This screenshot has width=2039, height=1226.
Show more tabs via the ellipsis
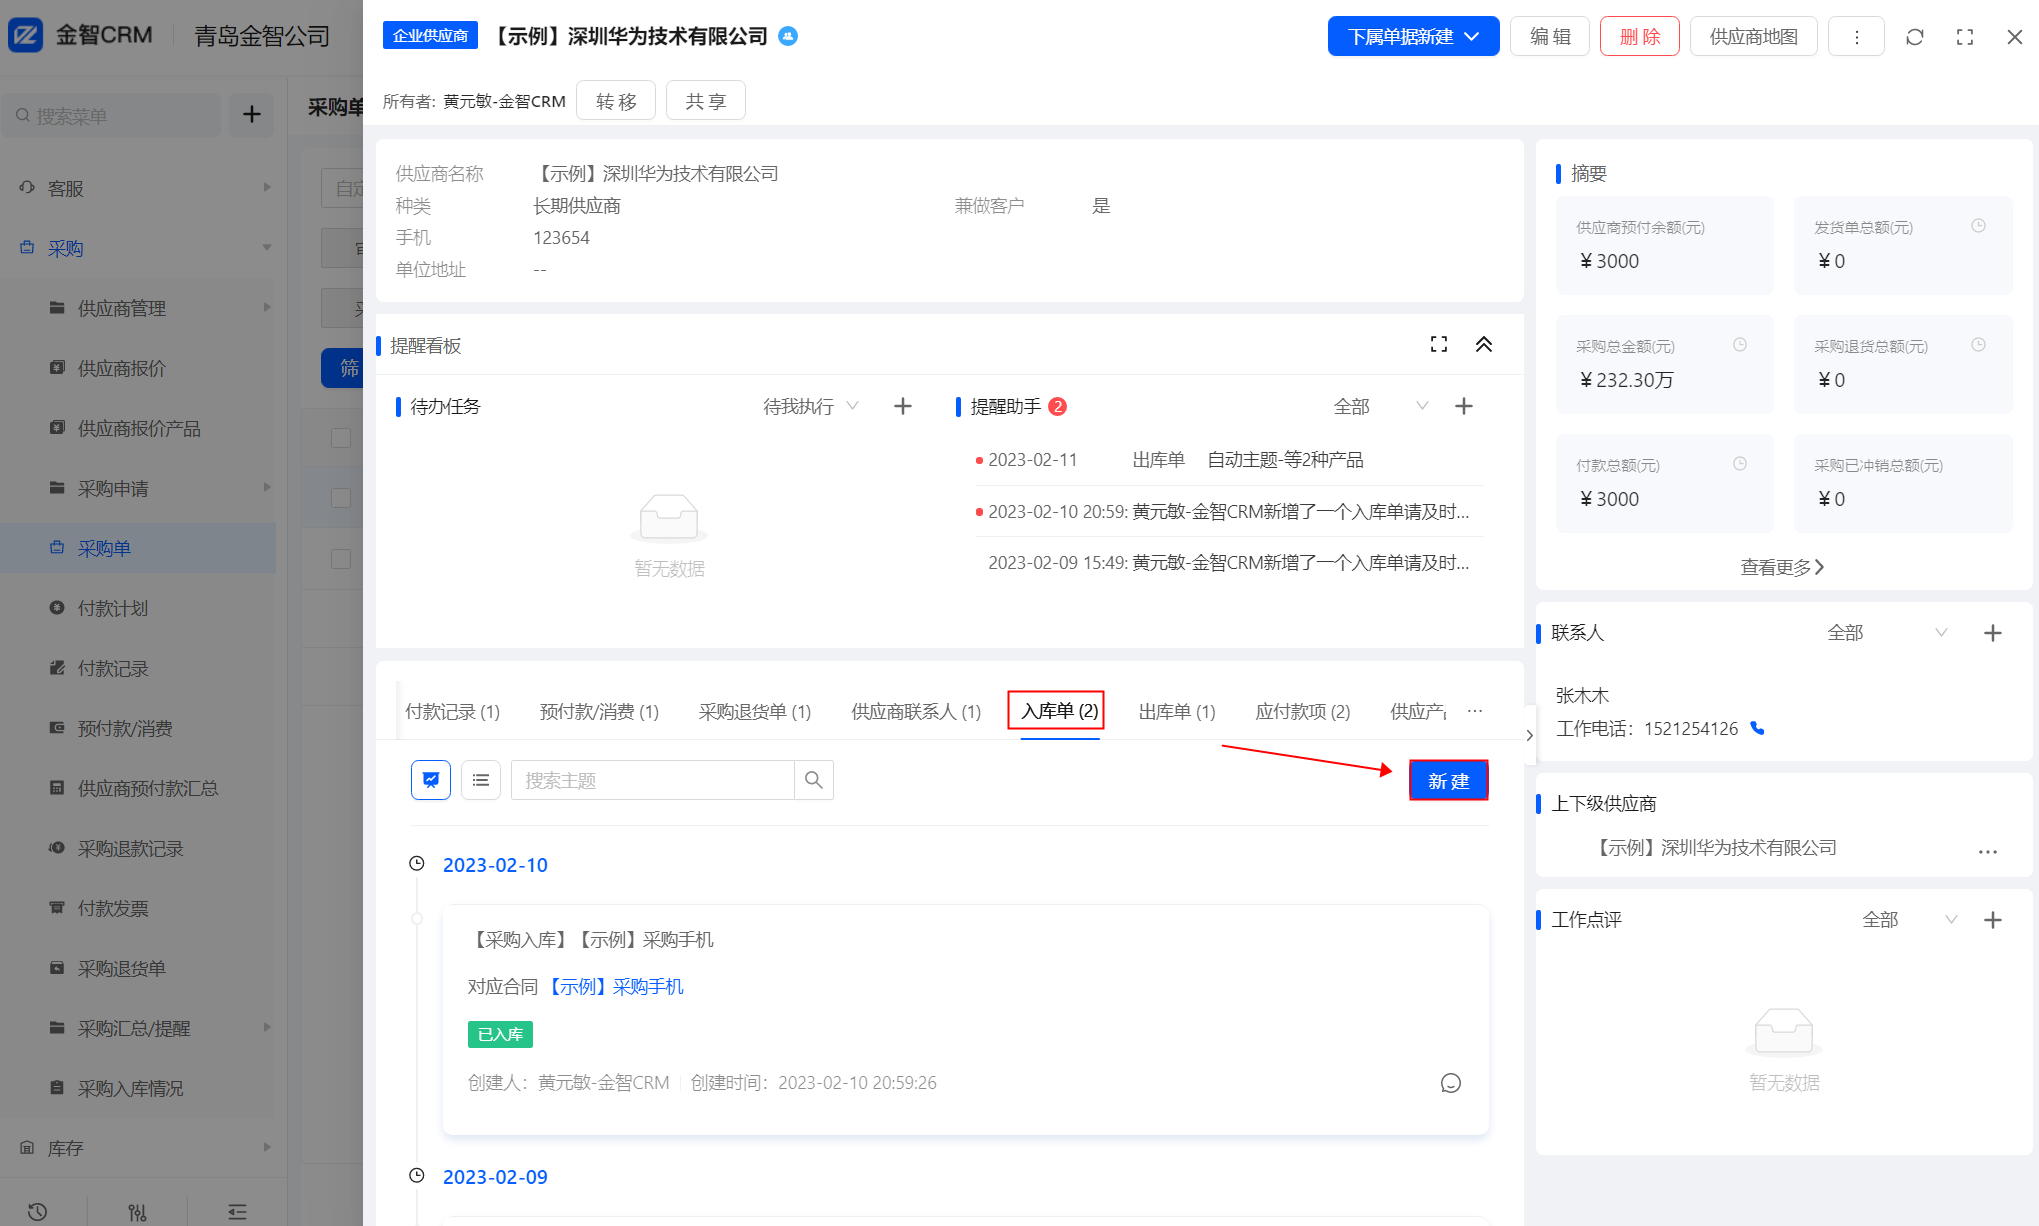coord(1475,711)
